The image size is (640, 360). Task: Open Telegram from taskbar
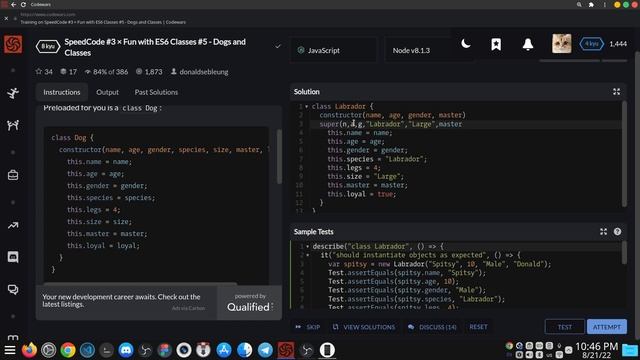[265, 350]
